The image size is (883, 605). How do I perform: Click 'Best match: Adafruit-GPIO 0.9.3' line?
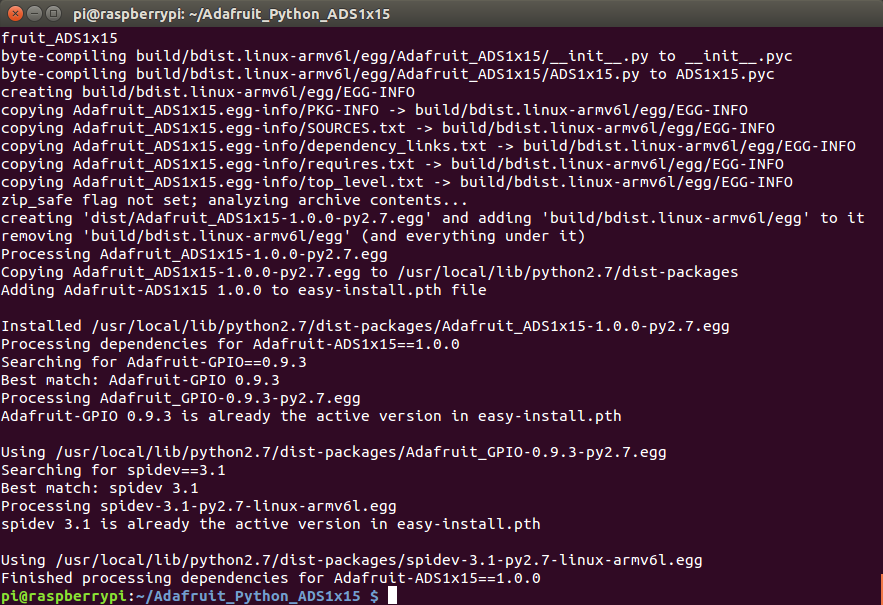[140, 380]
